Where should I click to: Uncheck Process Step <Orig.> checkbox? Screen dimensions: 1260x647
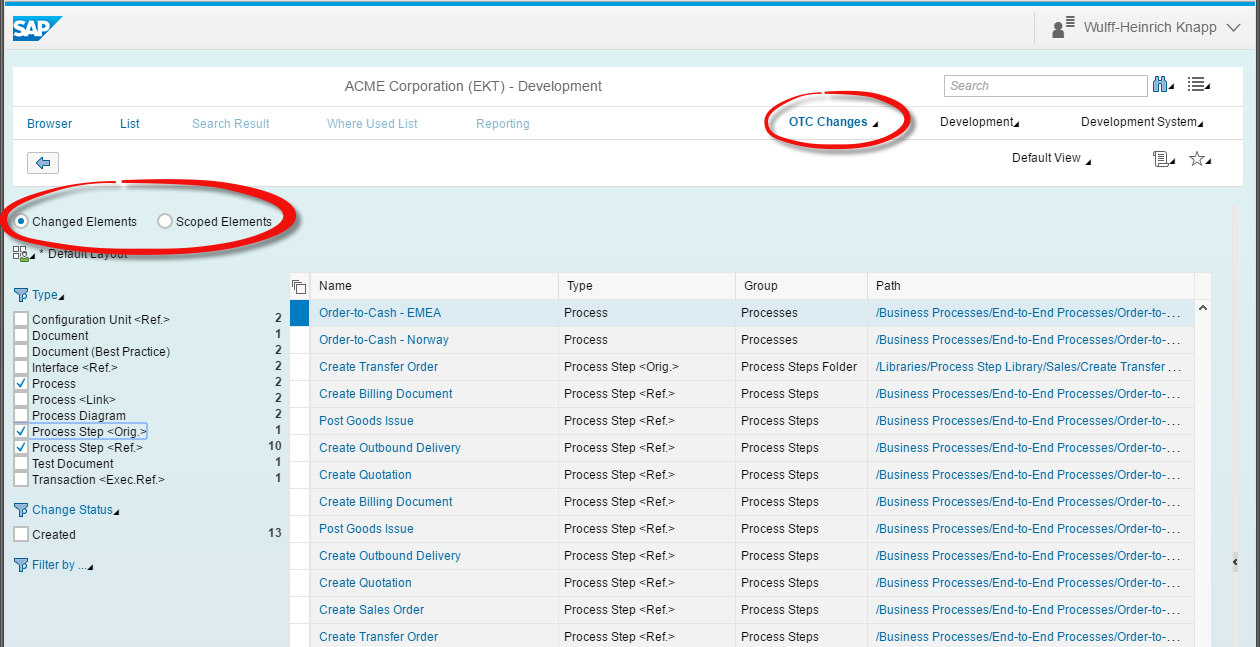(21, 431)
